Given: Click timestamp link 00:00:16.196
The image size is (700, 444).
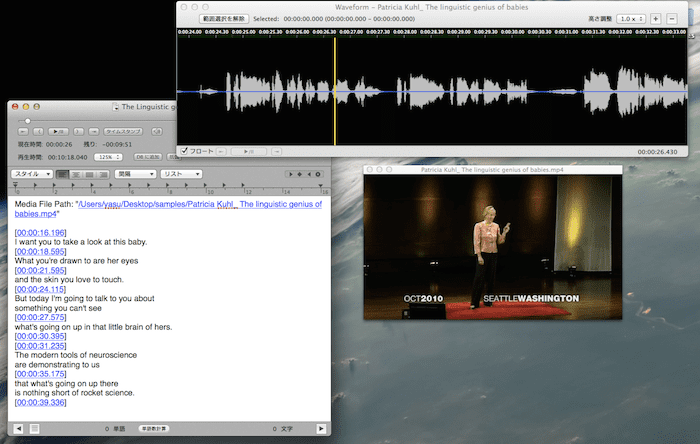Looking at the screenshot, I should coord(41,233).
